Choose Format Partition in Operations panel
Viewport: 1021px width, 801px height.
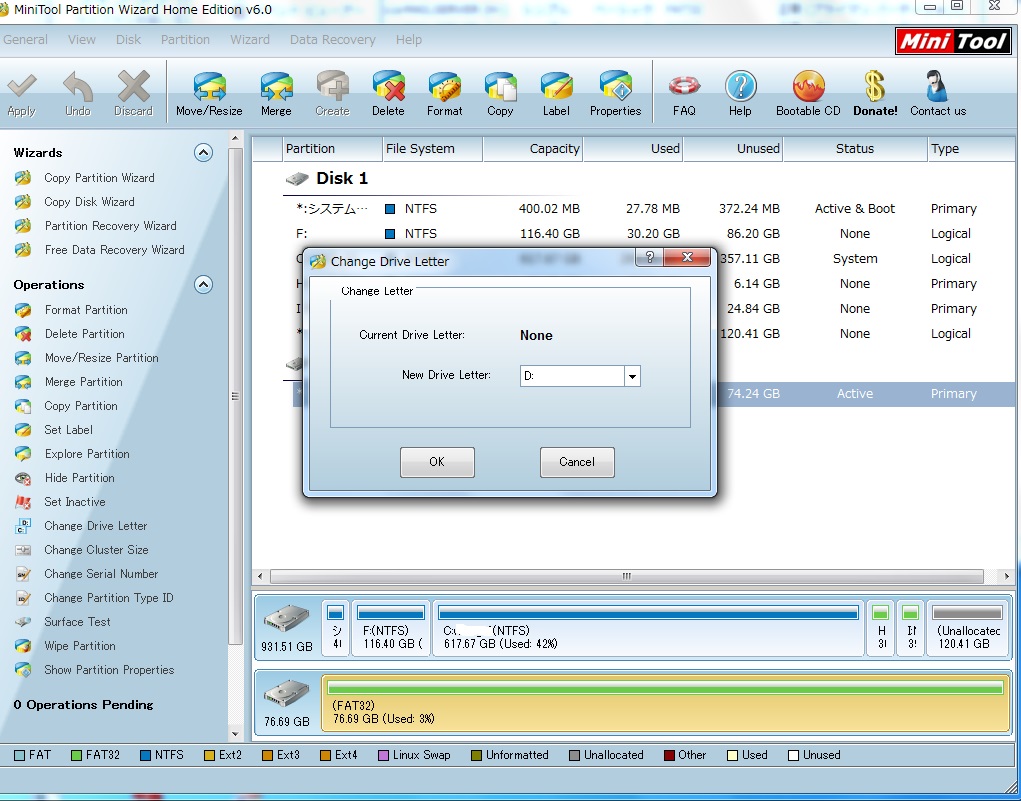[86, 310]
